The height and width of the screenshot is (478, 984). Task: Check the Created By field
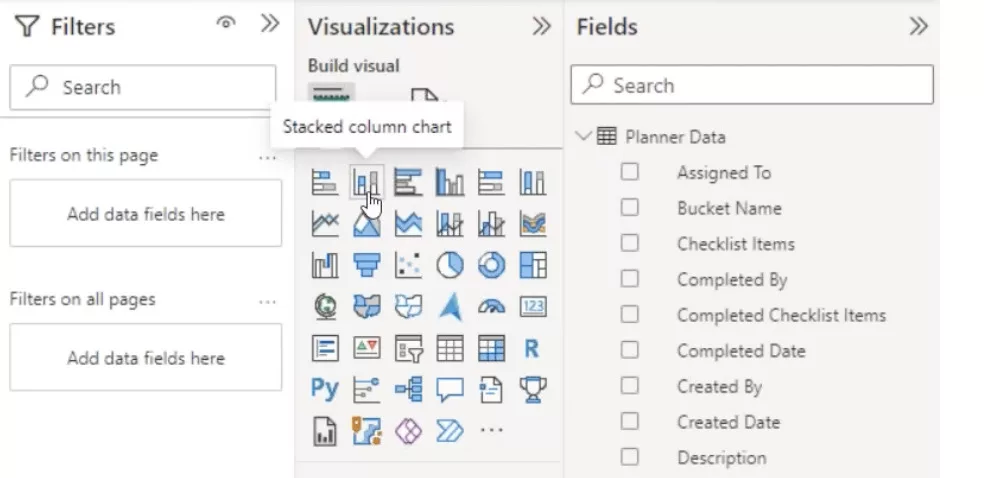629,385
